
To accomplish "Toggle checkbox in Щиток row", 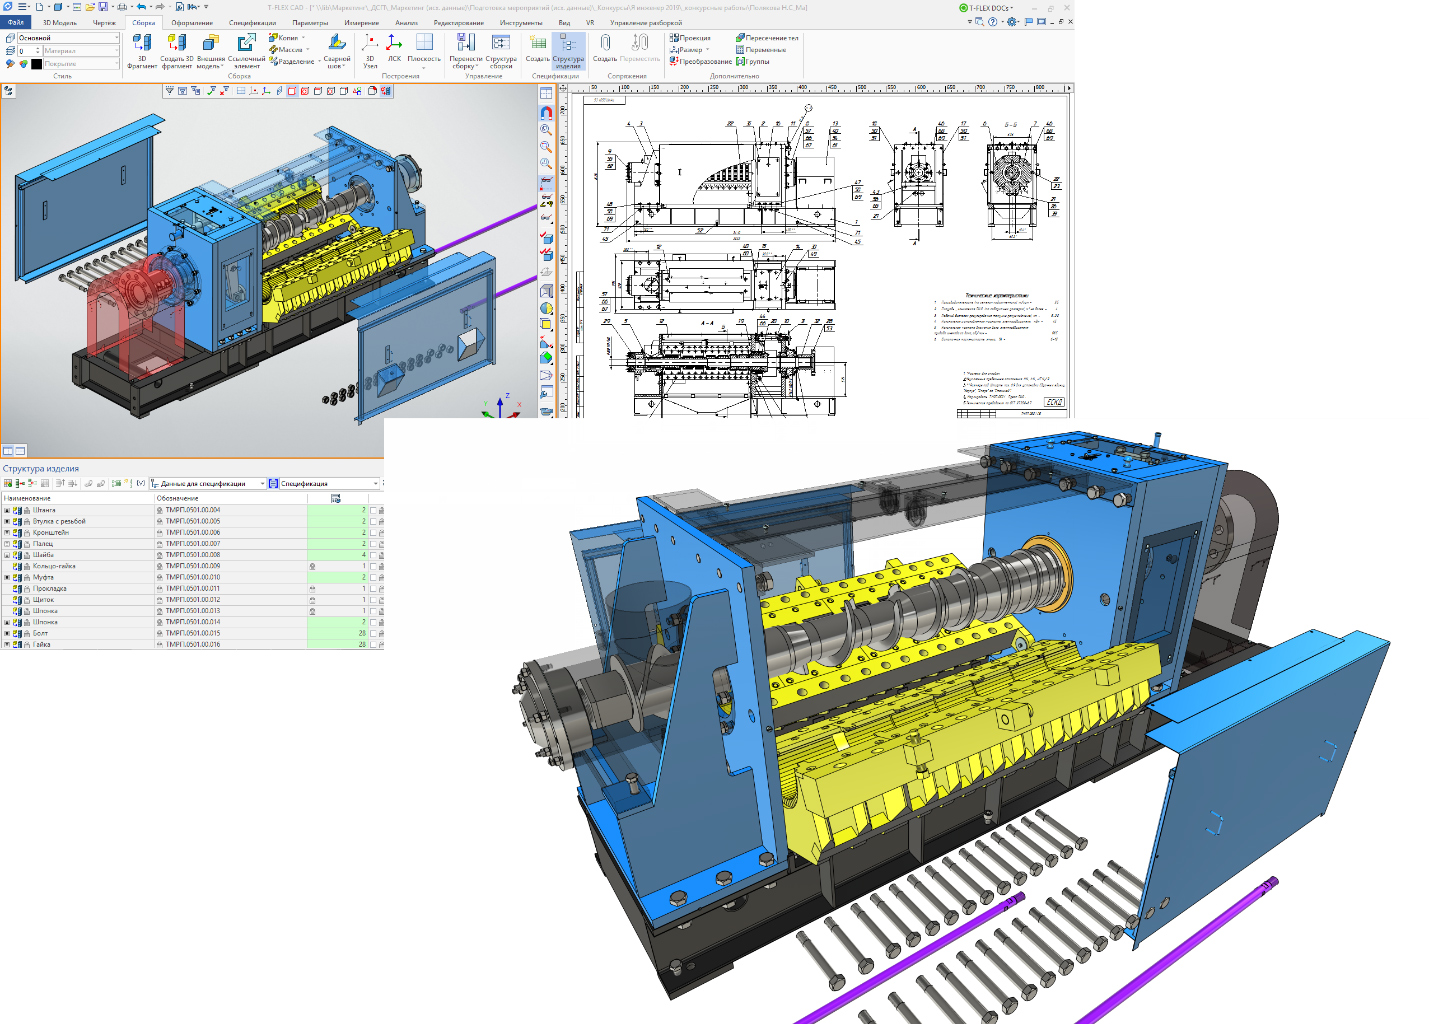I will tap(374, 599).
